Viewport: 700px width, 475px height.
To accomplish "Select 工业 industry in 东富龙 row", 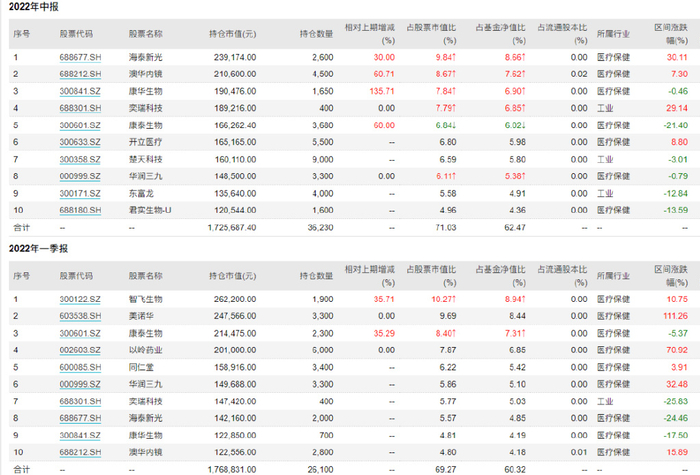I will tap(605, 193).
